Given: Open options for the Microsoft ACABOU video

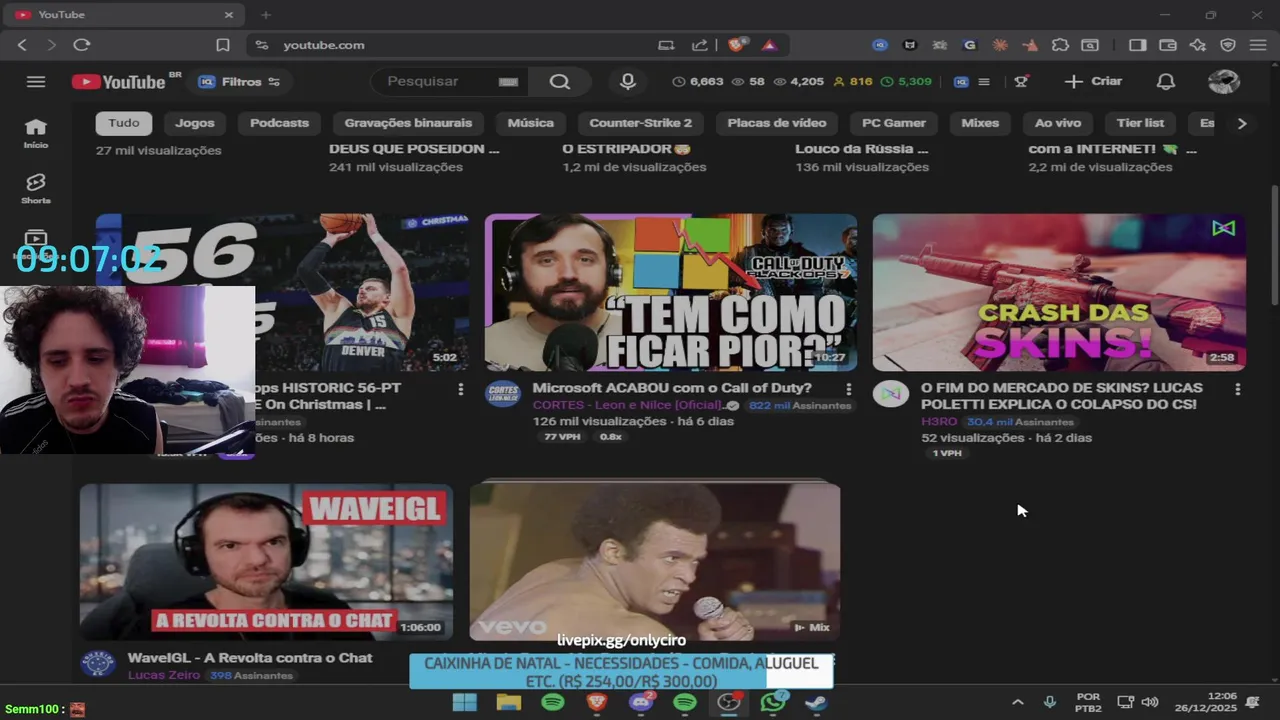Looking at the screenshot, I should pyautogui.click(x=848, y=389).
